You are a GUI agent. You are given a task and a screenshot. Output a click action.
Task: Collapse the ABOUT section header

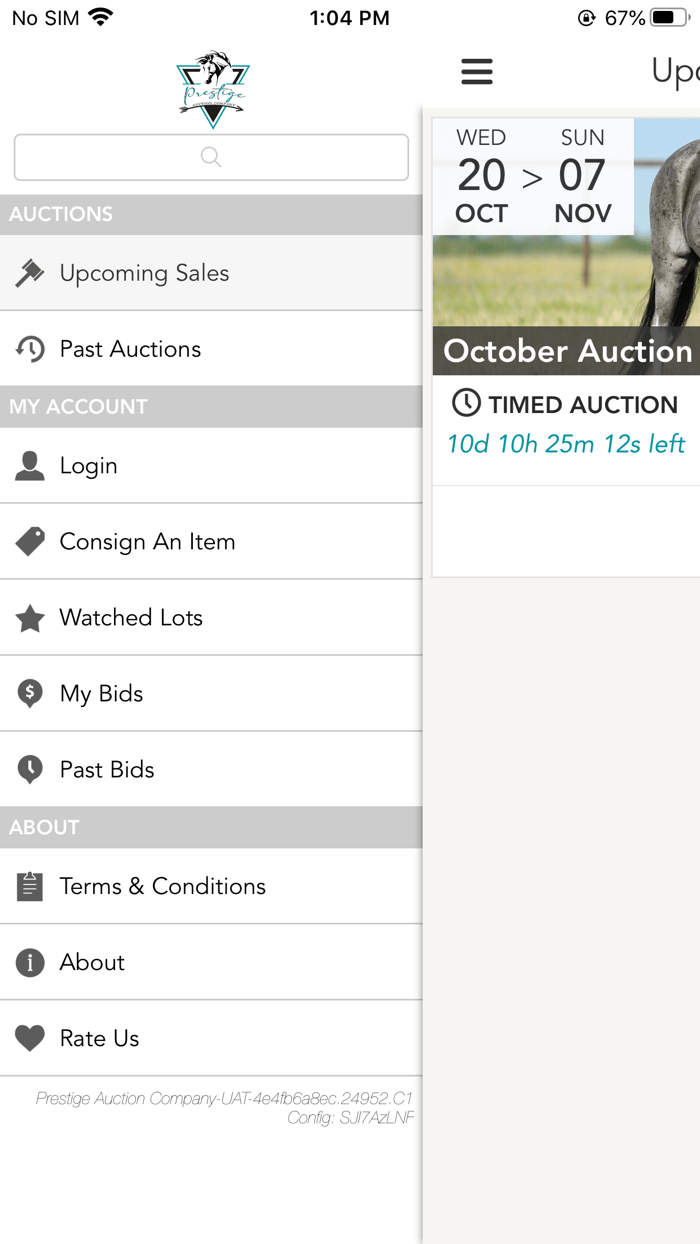coord(210,827)
